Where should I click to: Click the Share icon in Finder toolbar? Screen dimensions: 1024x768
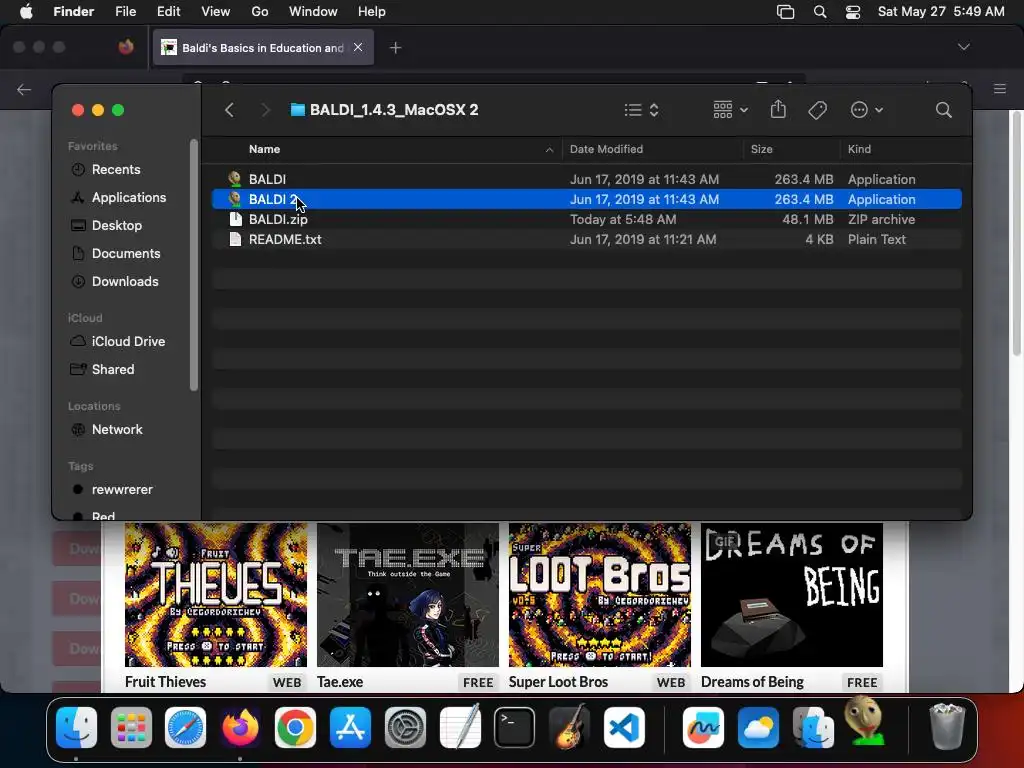[778, 109]
